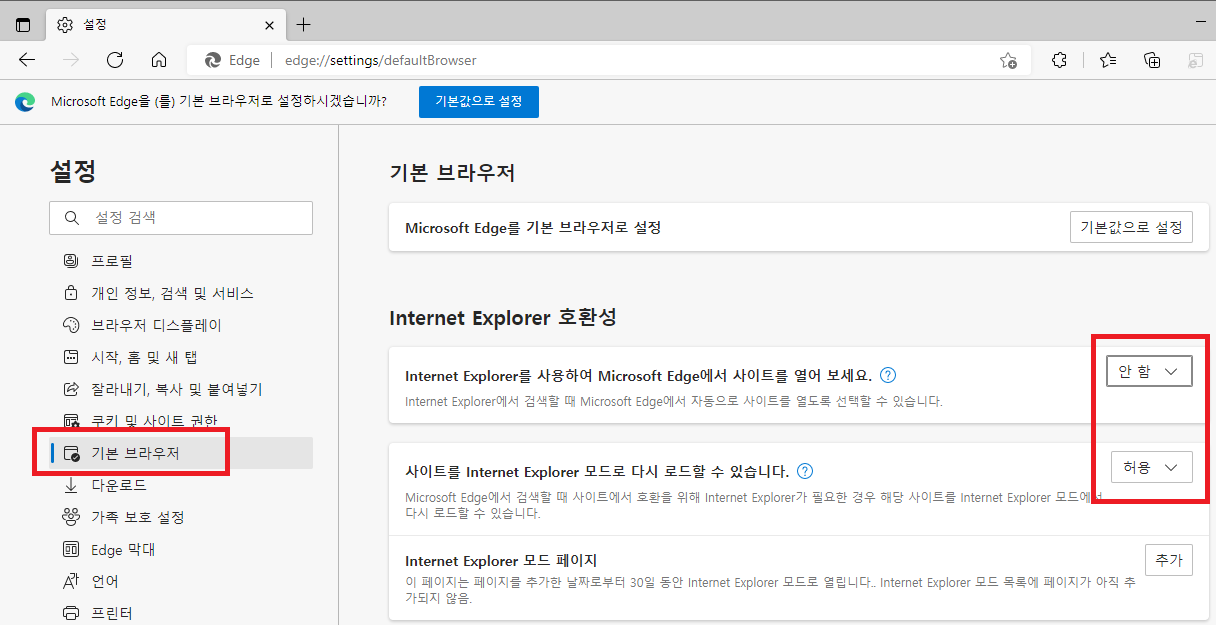Image resolution: width=1216 pixels, height=625 pixels.
Task: Close the 설정 tab
Action: tap(269, 25)
